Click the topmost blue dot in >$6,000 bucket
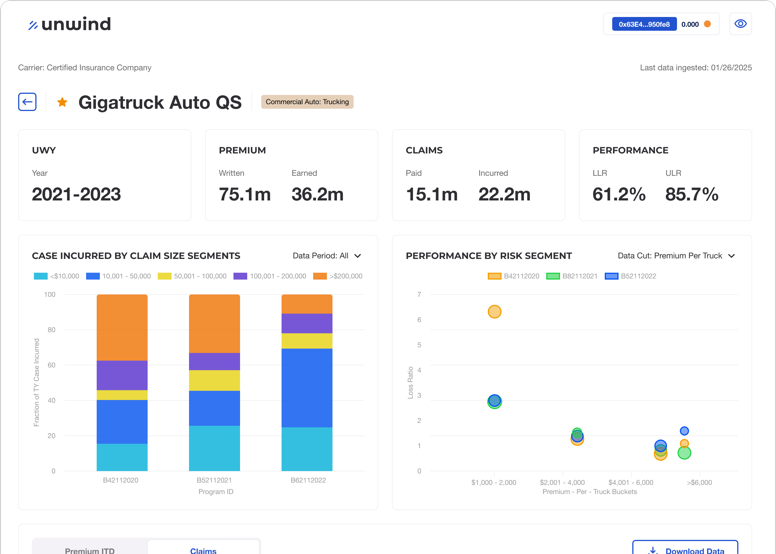Viewport: 776px width, 554px height. 684,431
